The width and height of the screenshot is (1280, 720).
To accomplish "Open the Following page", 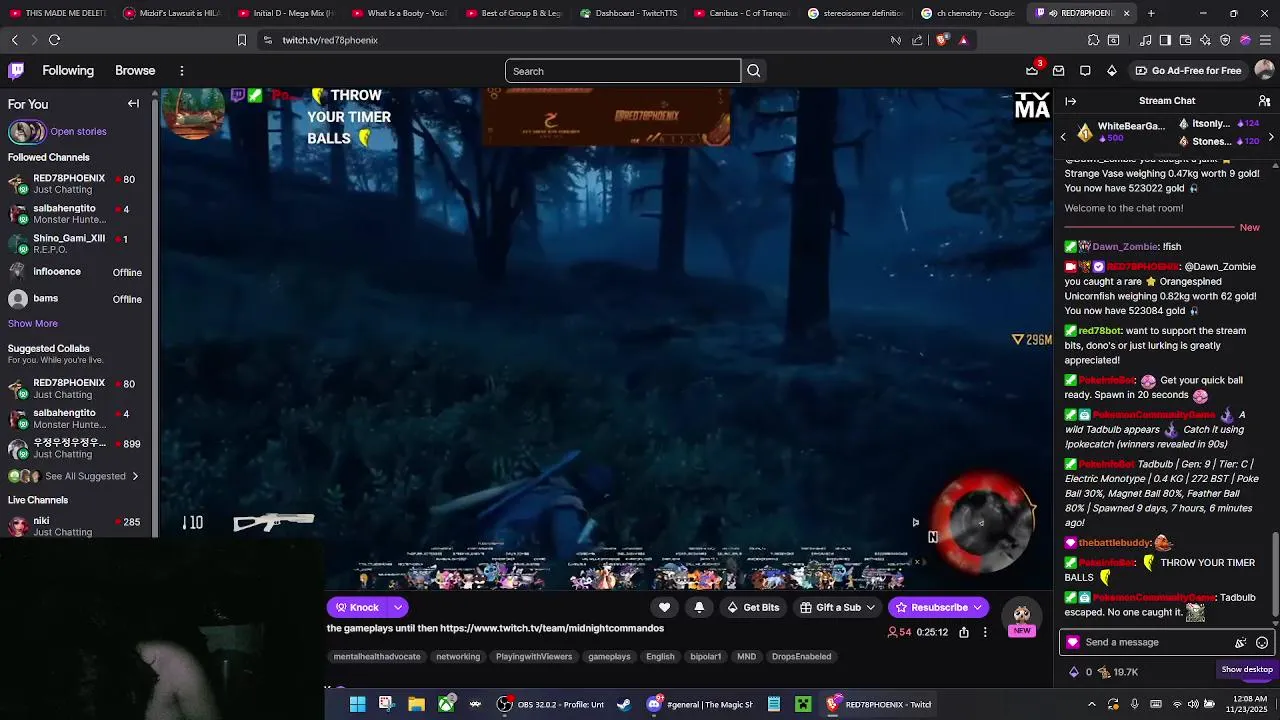I will (x=68, y=71).
